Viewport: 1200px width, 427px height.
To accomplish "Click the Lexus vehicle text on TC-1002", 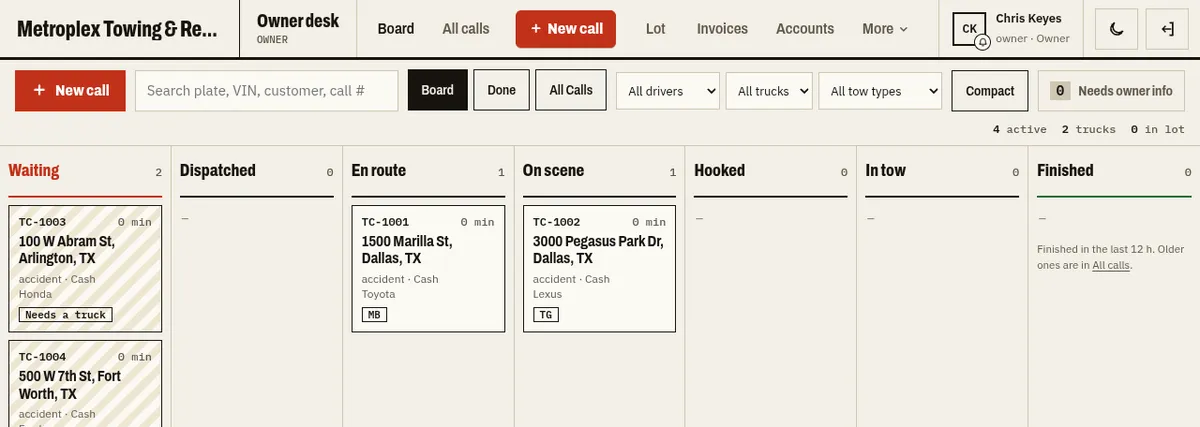I will [548, 294].
